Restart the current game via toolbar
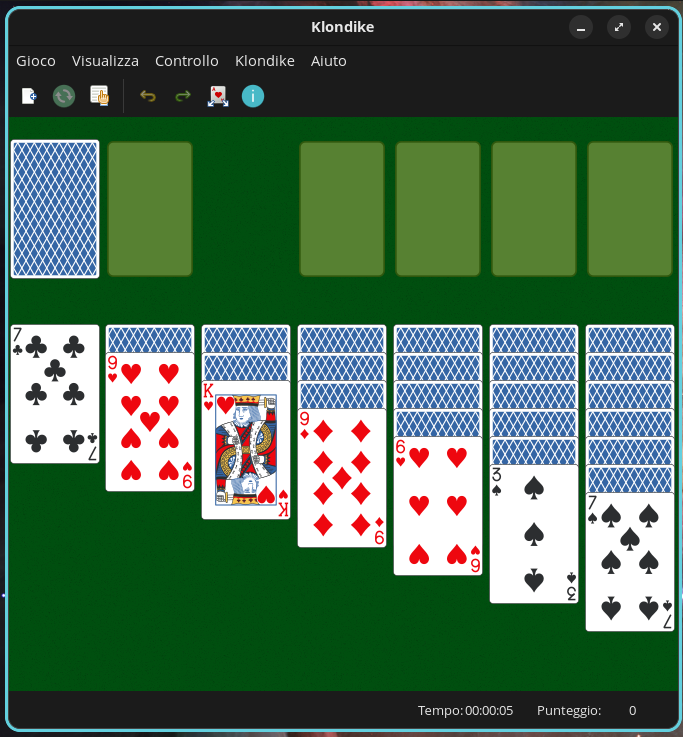 64,96
